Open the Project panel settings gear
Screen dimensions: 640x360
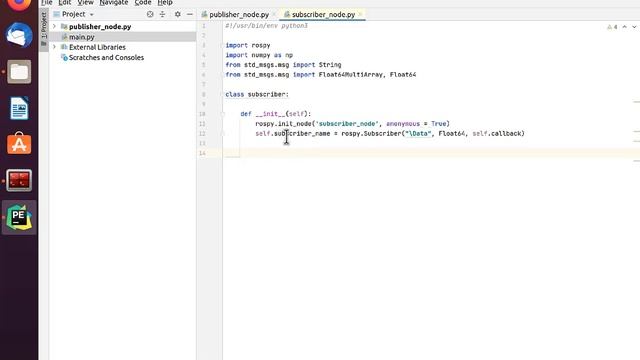(178, 14)
